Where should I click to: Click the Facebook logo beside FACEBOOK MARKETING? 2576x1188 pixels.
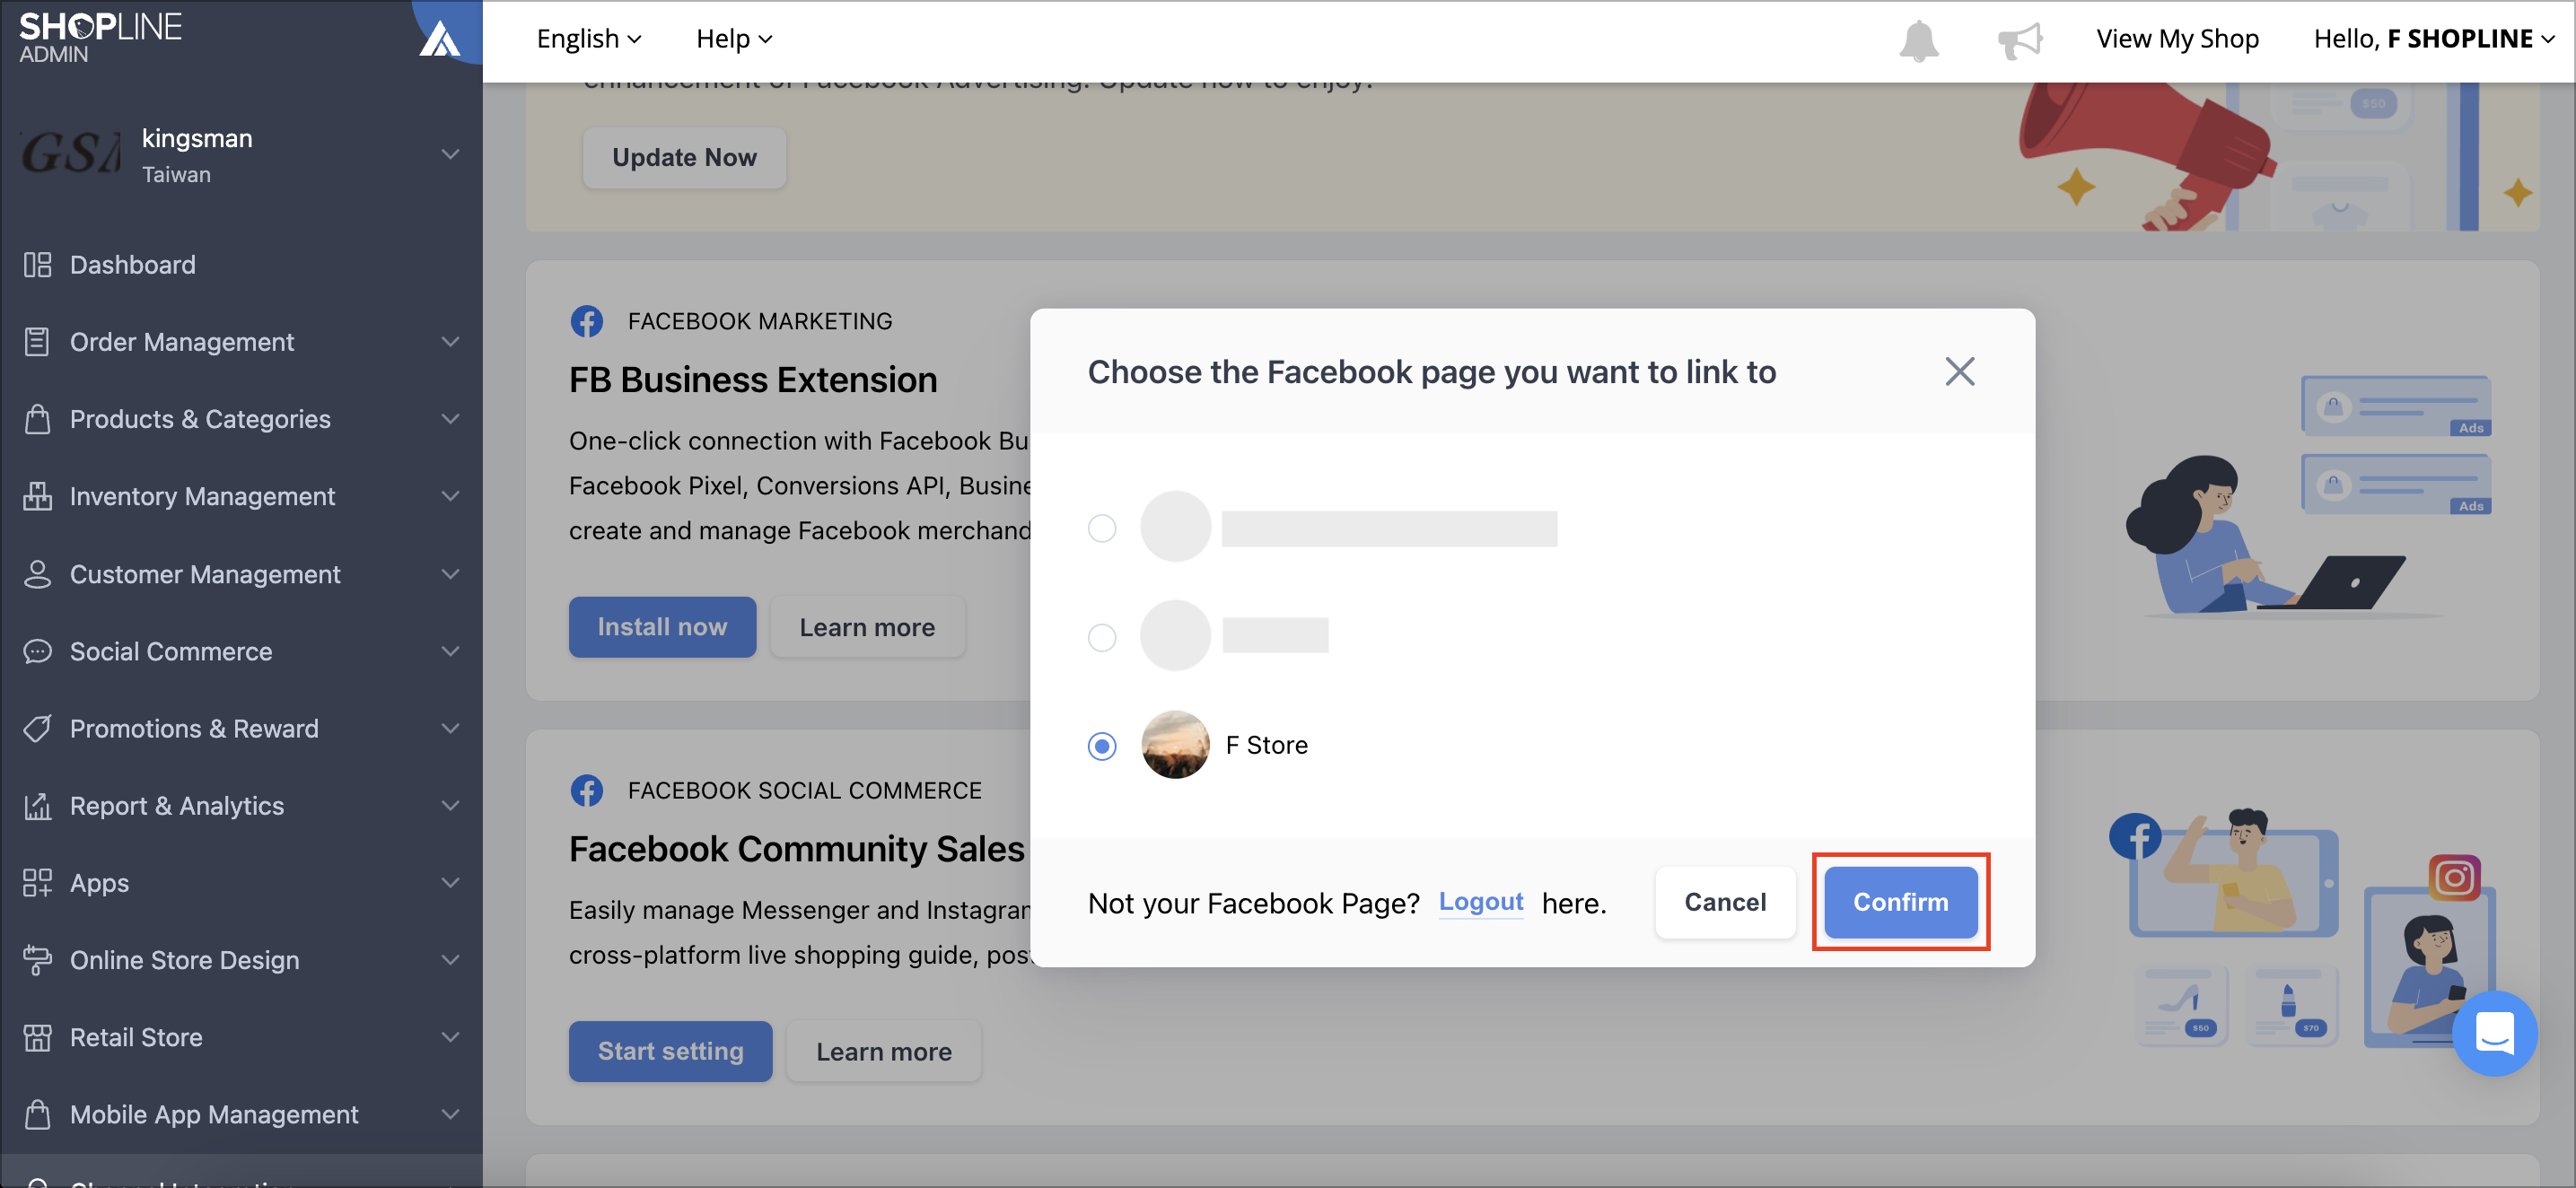[587, 321]
